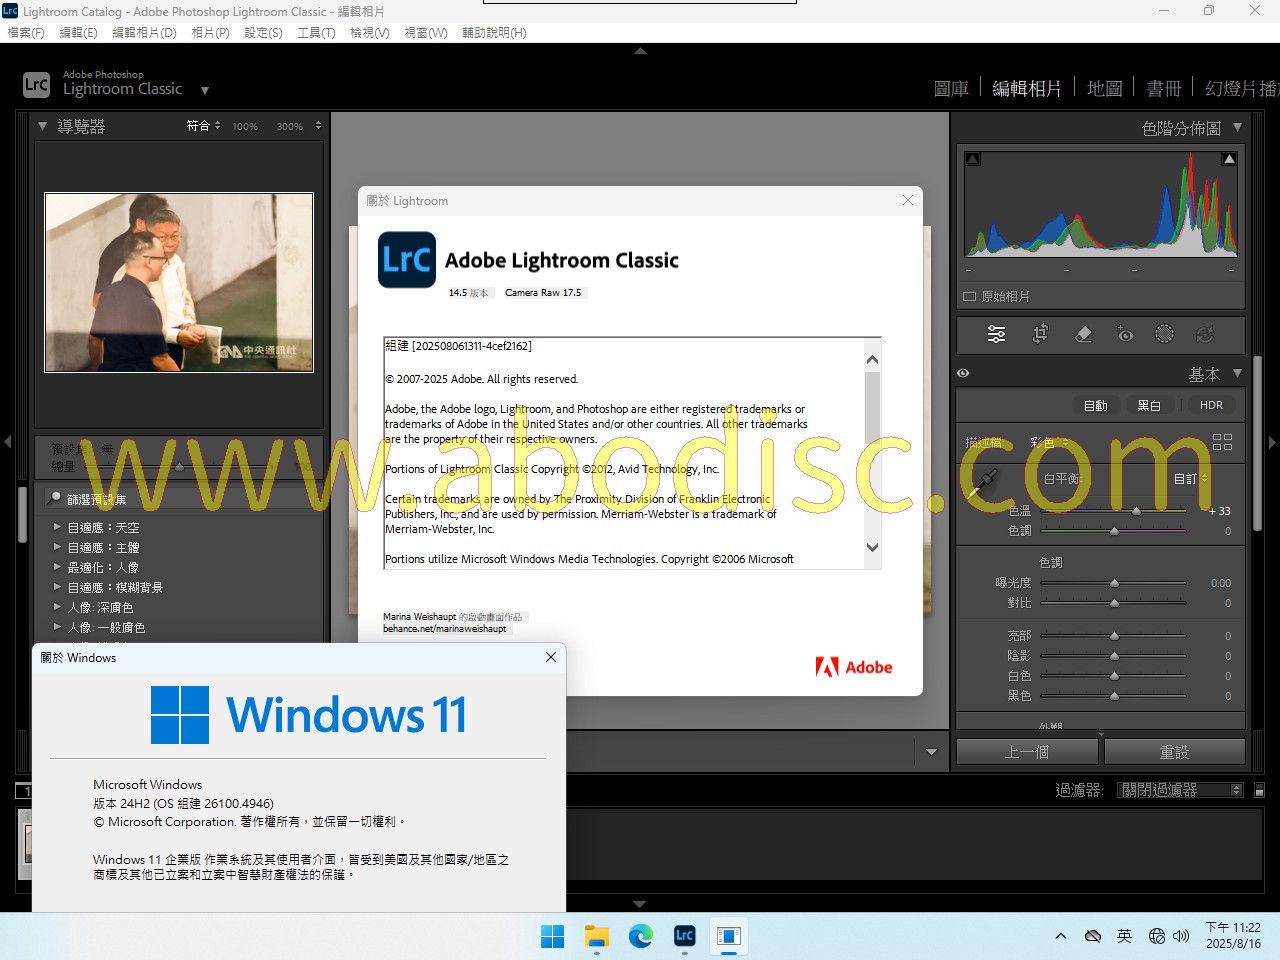Open the 編輯(E) menu
Screen dimensions: 1280x960
[x=78, y=32]
